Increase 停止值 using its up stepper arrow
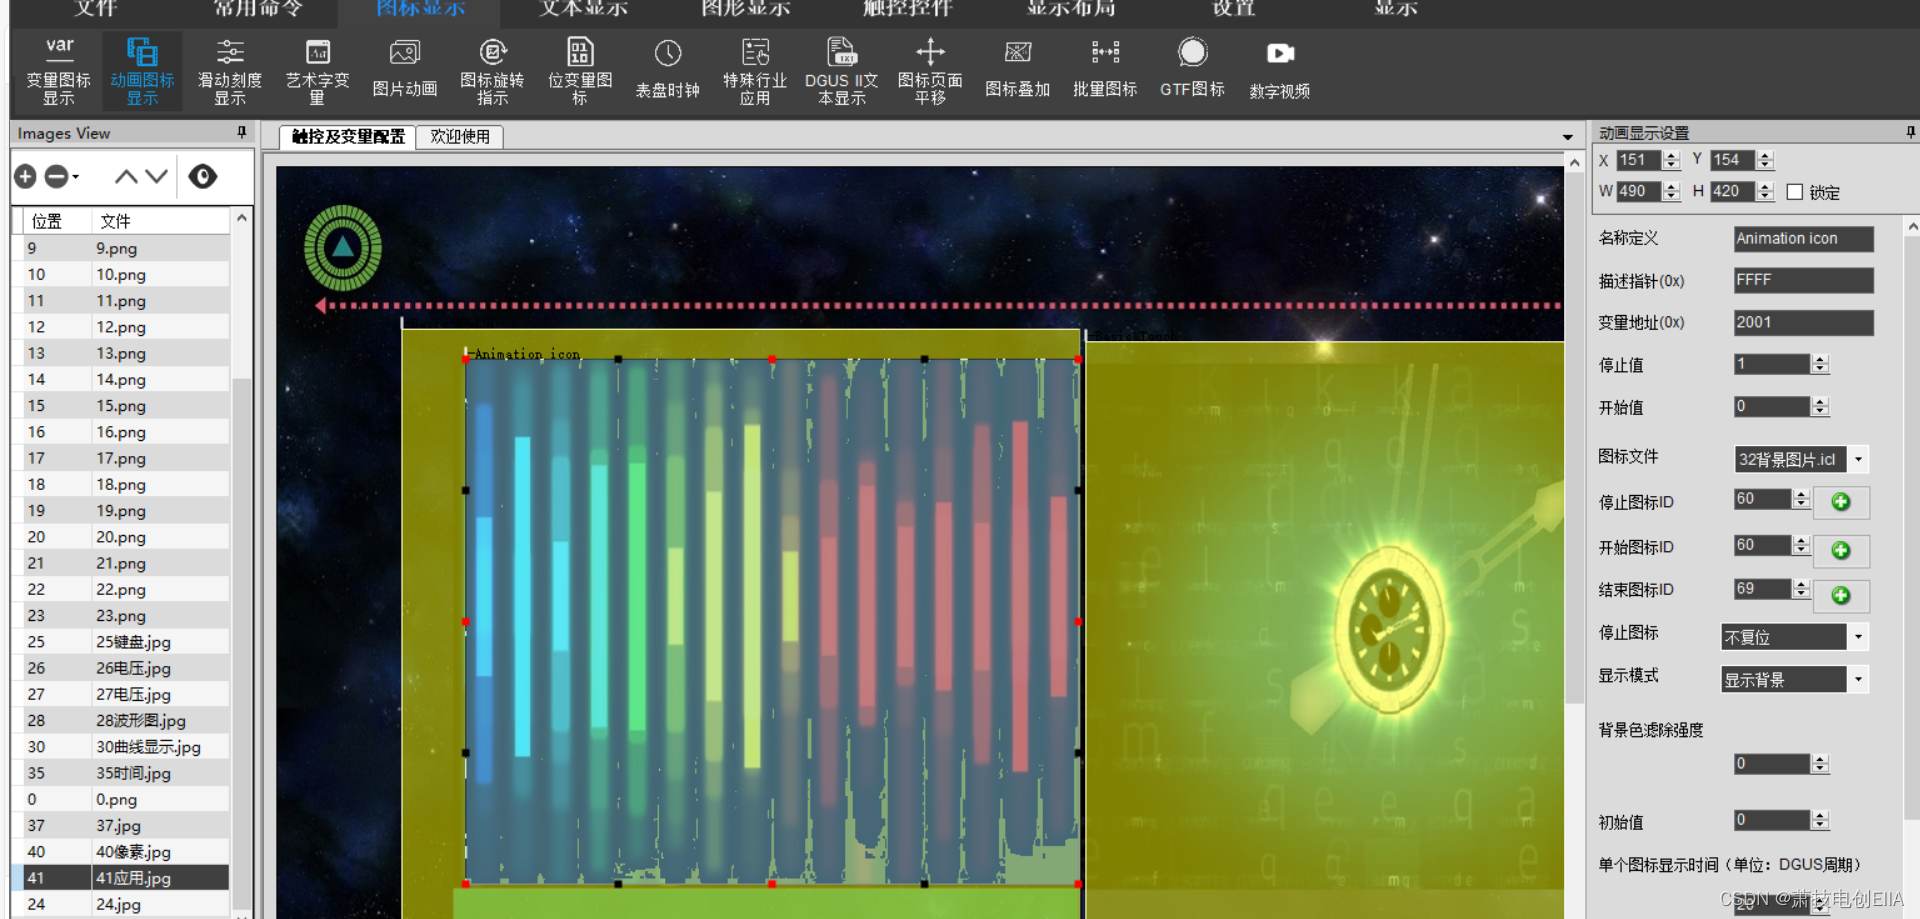This screenshot has height=919, width=1920. 1821,359
